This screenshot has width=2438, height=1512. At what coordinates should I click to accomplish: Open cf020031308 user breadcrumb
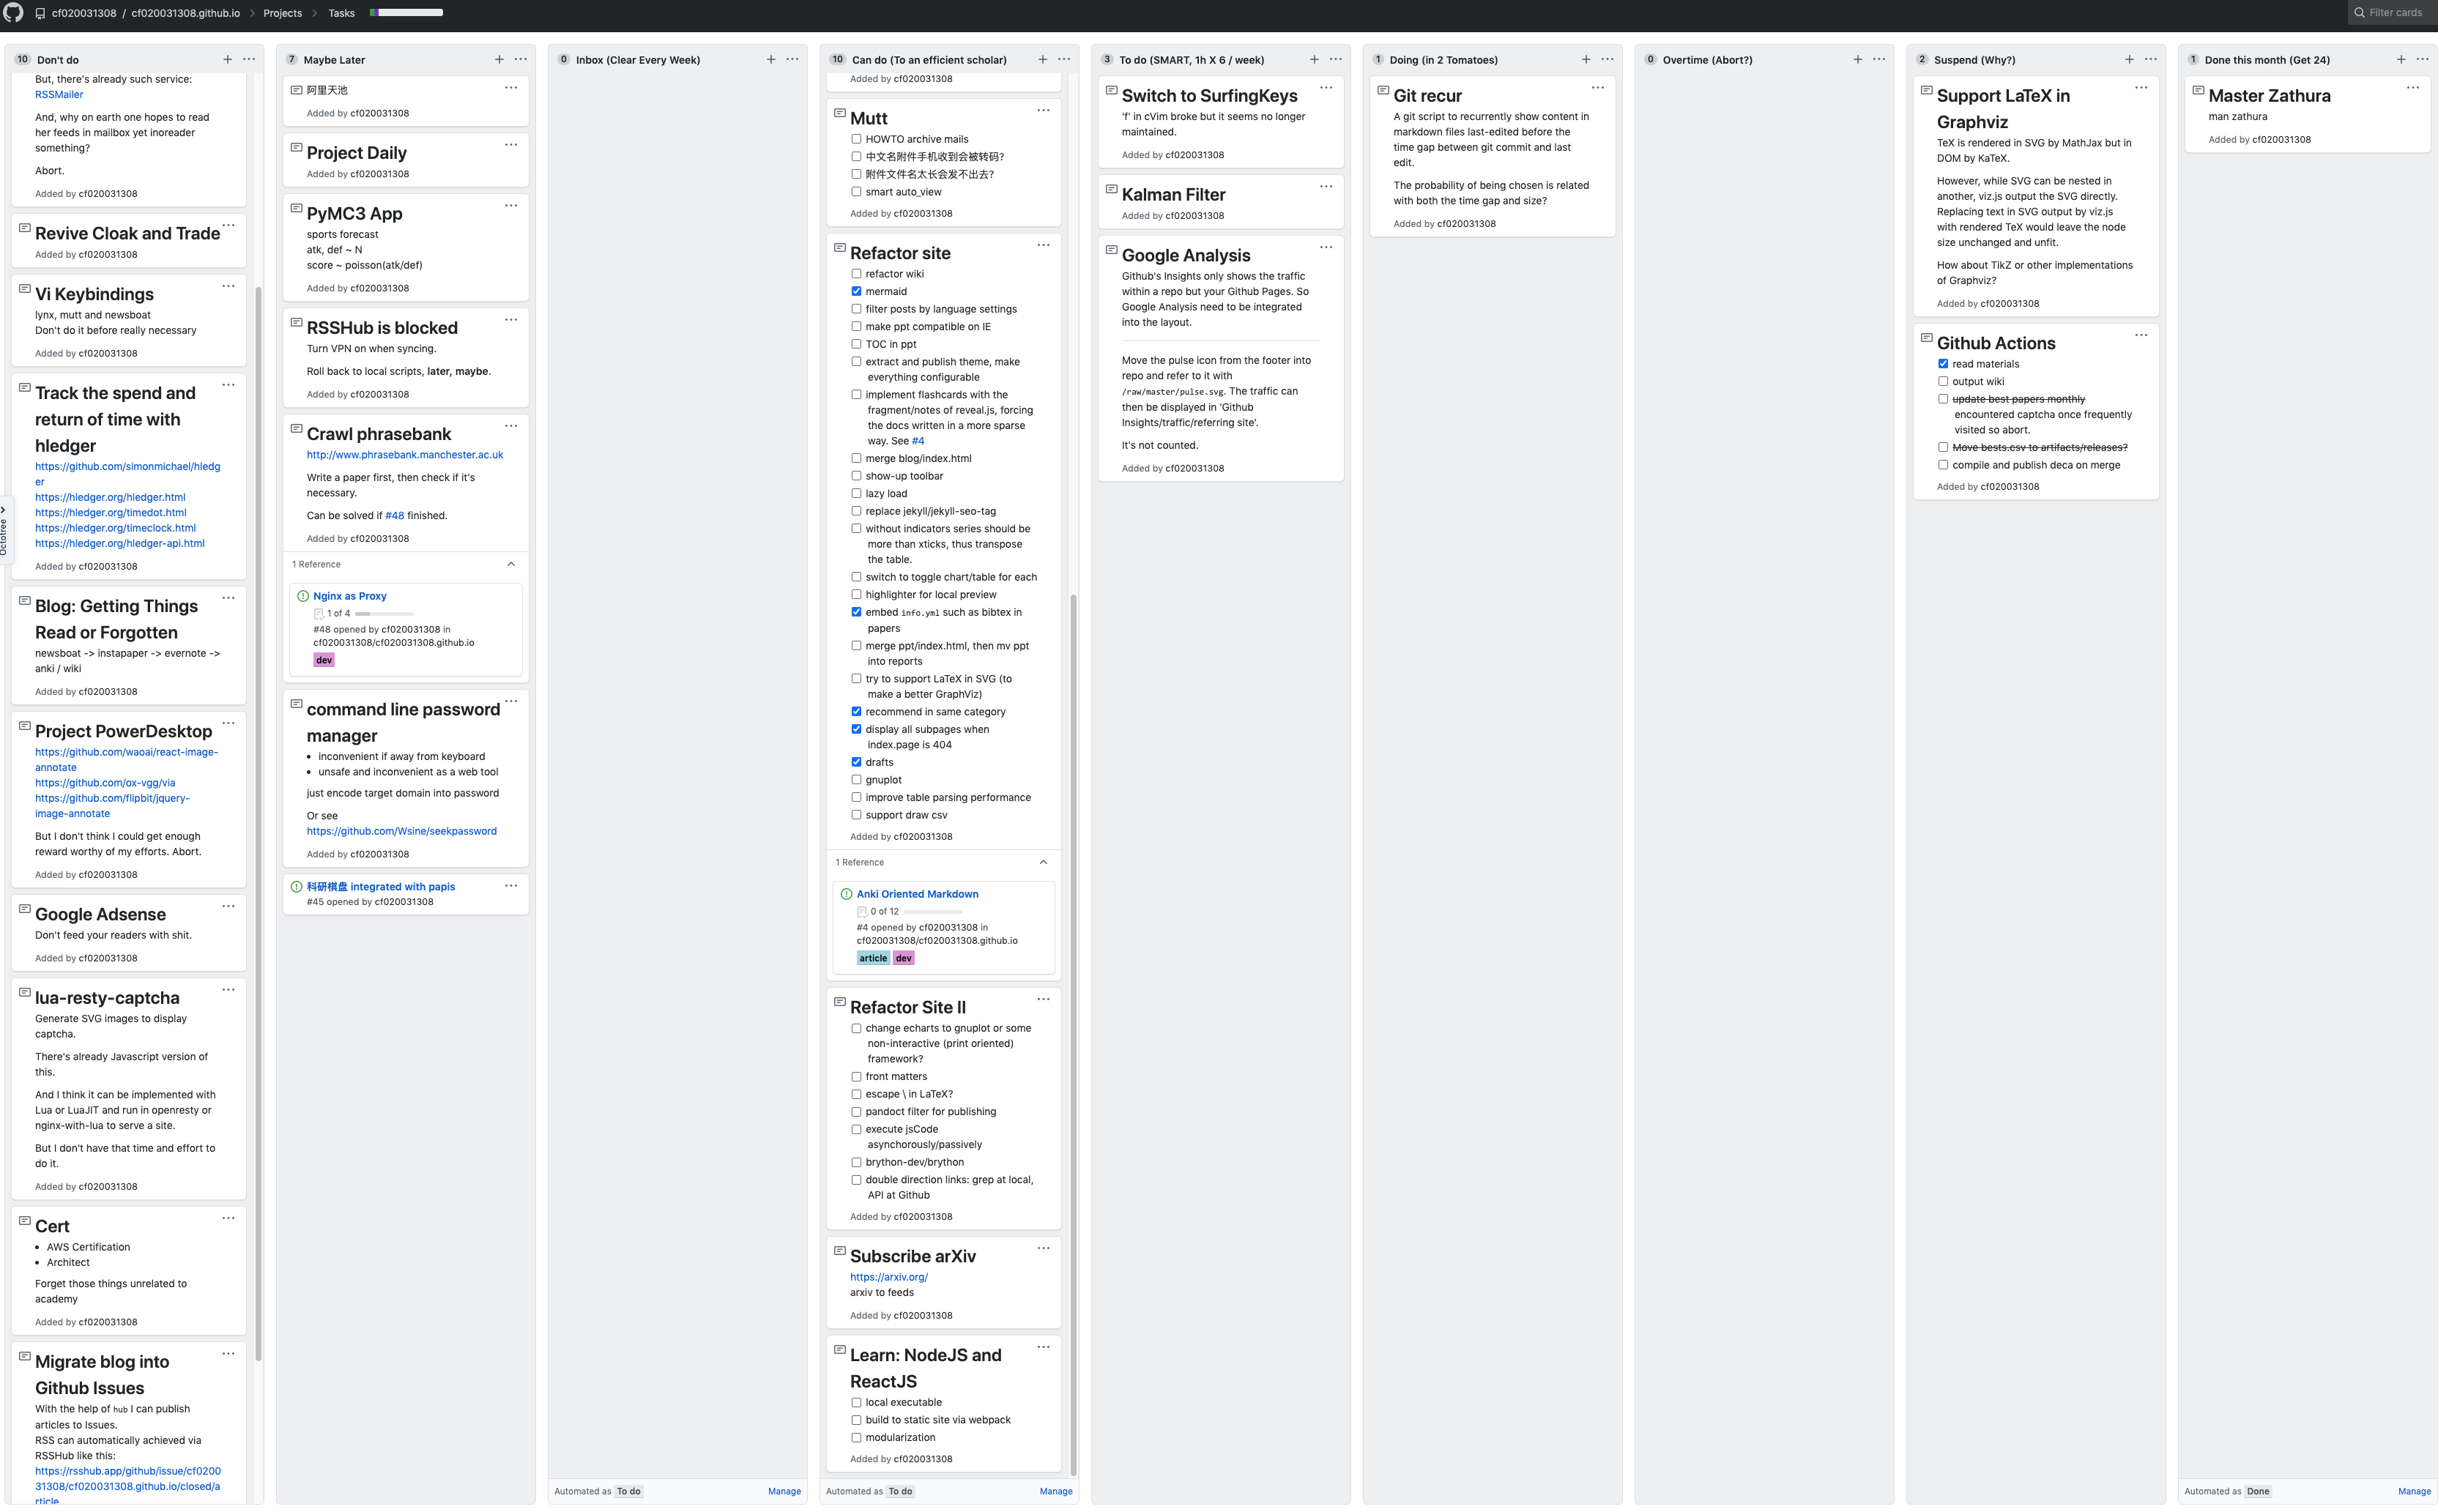click(84, 13)
